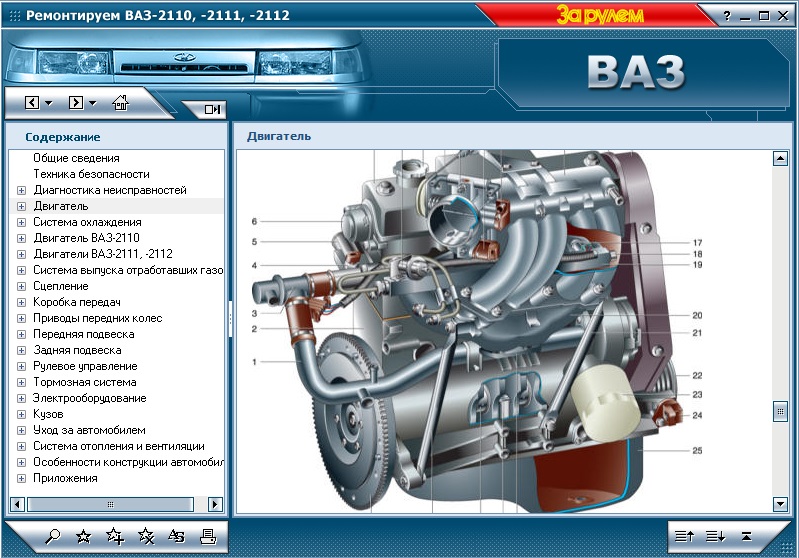Expand the Приложения tree node

click(x=21, y=479)
